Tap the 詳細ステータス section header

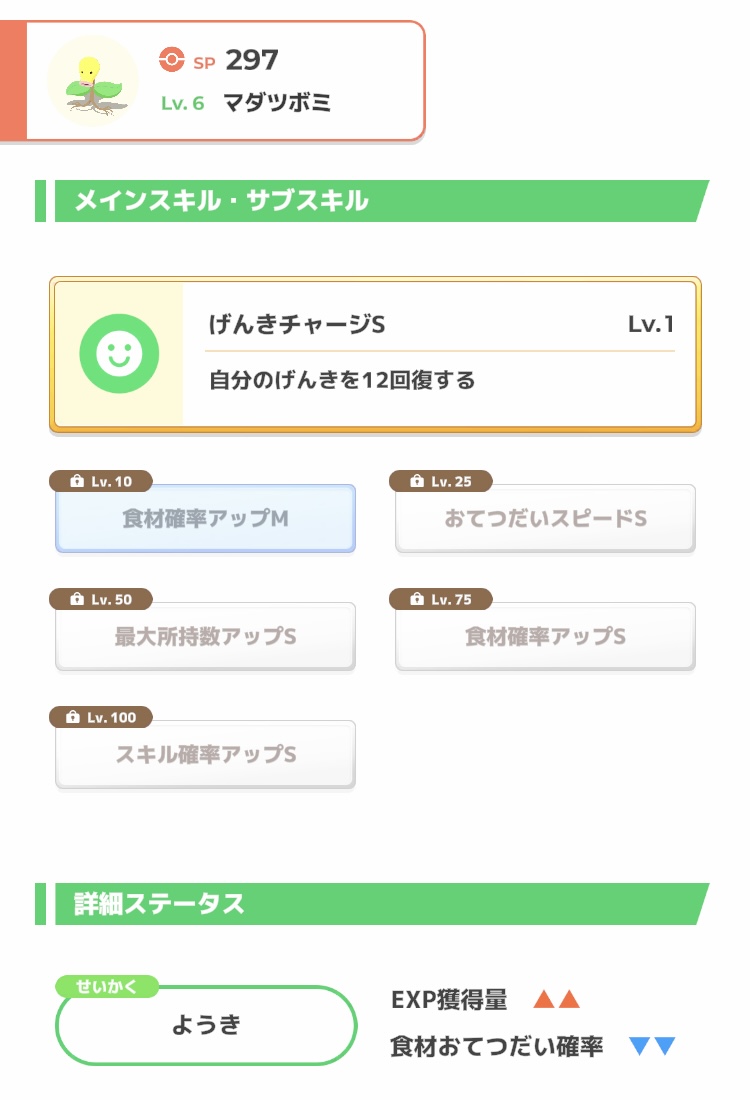[373, 904]
